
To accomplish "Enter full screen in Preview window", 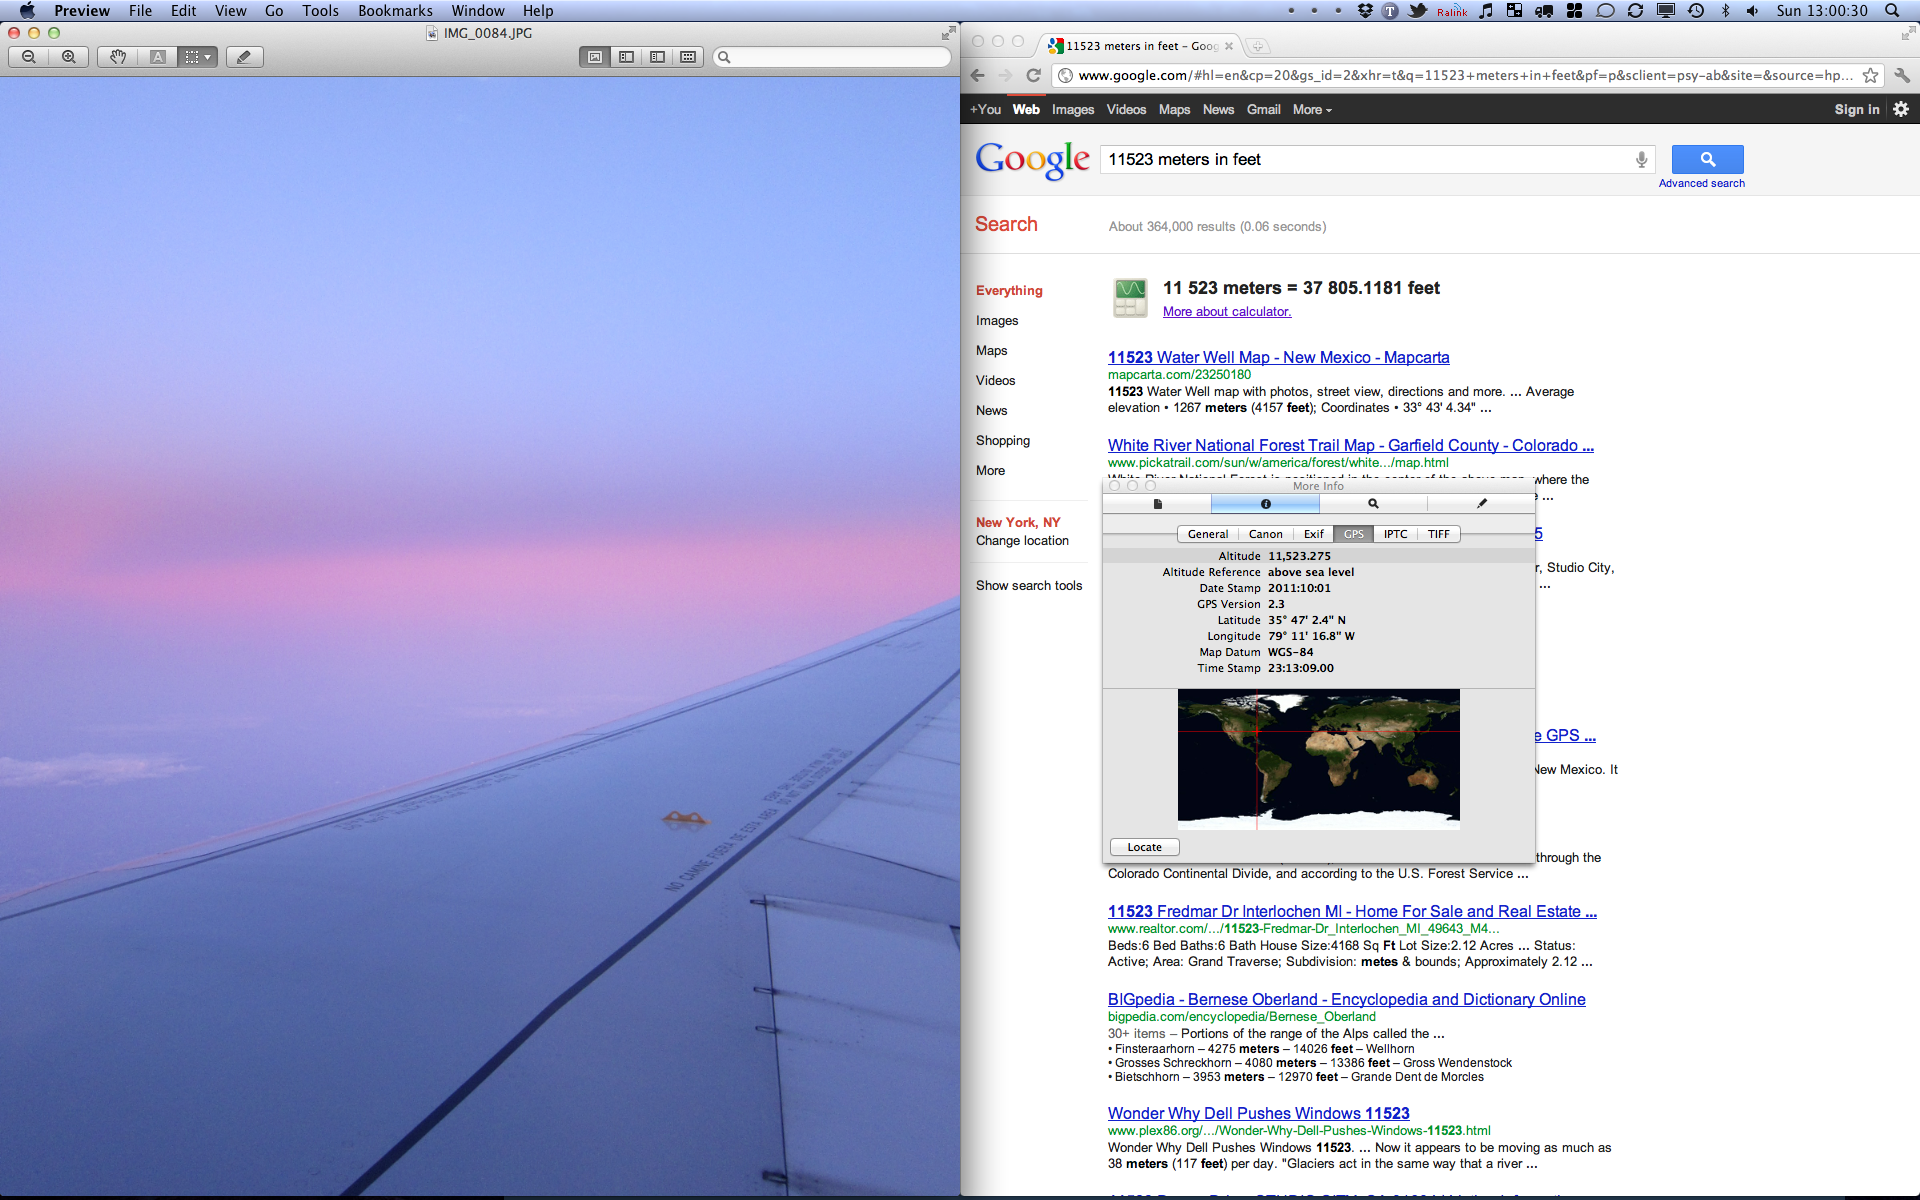I will [x=948, y=34].
